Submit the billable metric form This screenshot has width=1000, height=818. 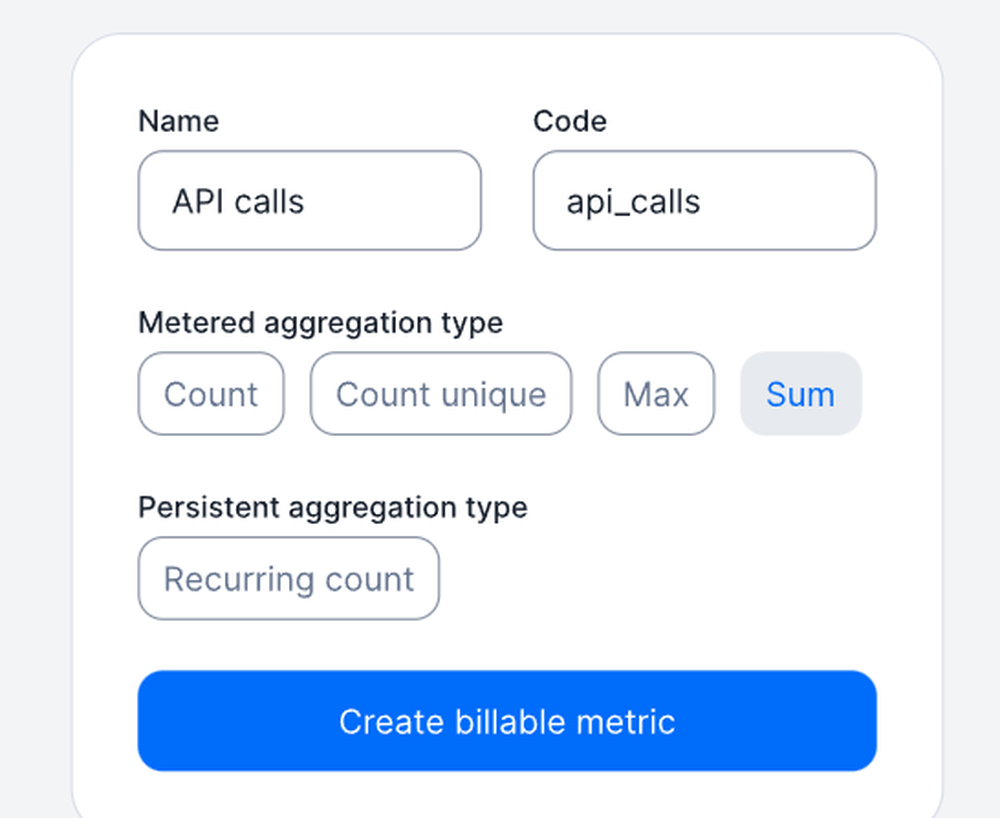click(x=507, y=721)
